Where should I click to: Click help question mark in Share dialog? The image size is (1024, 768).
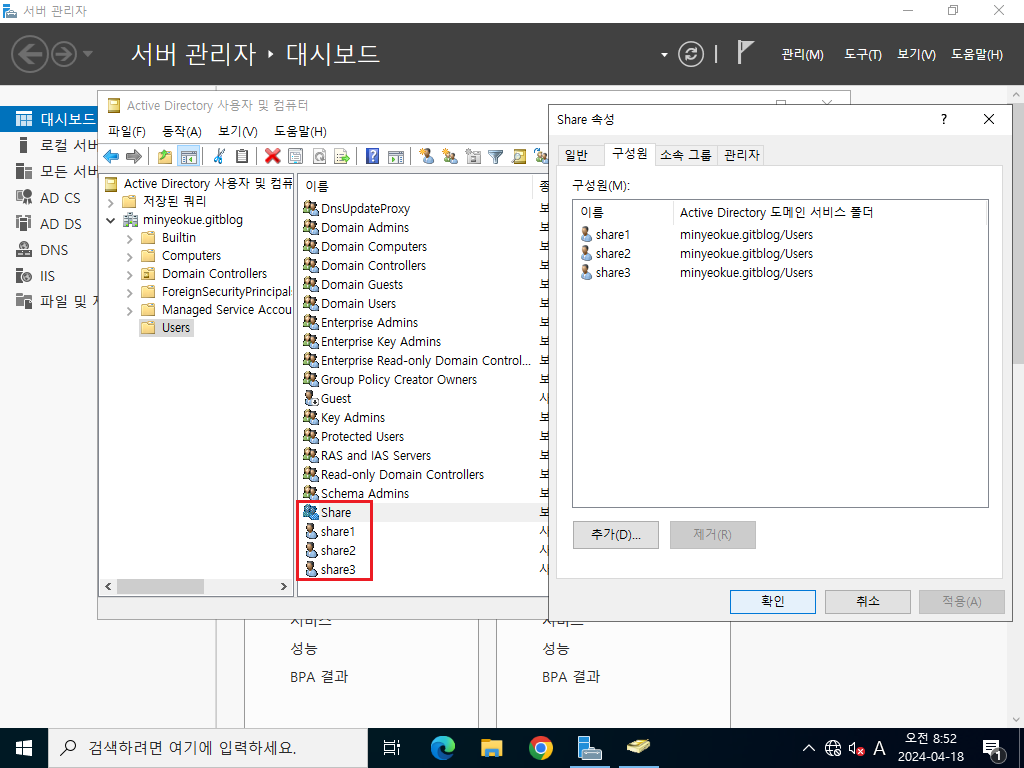(944, 119)
